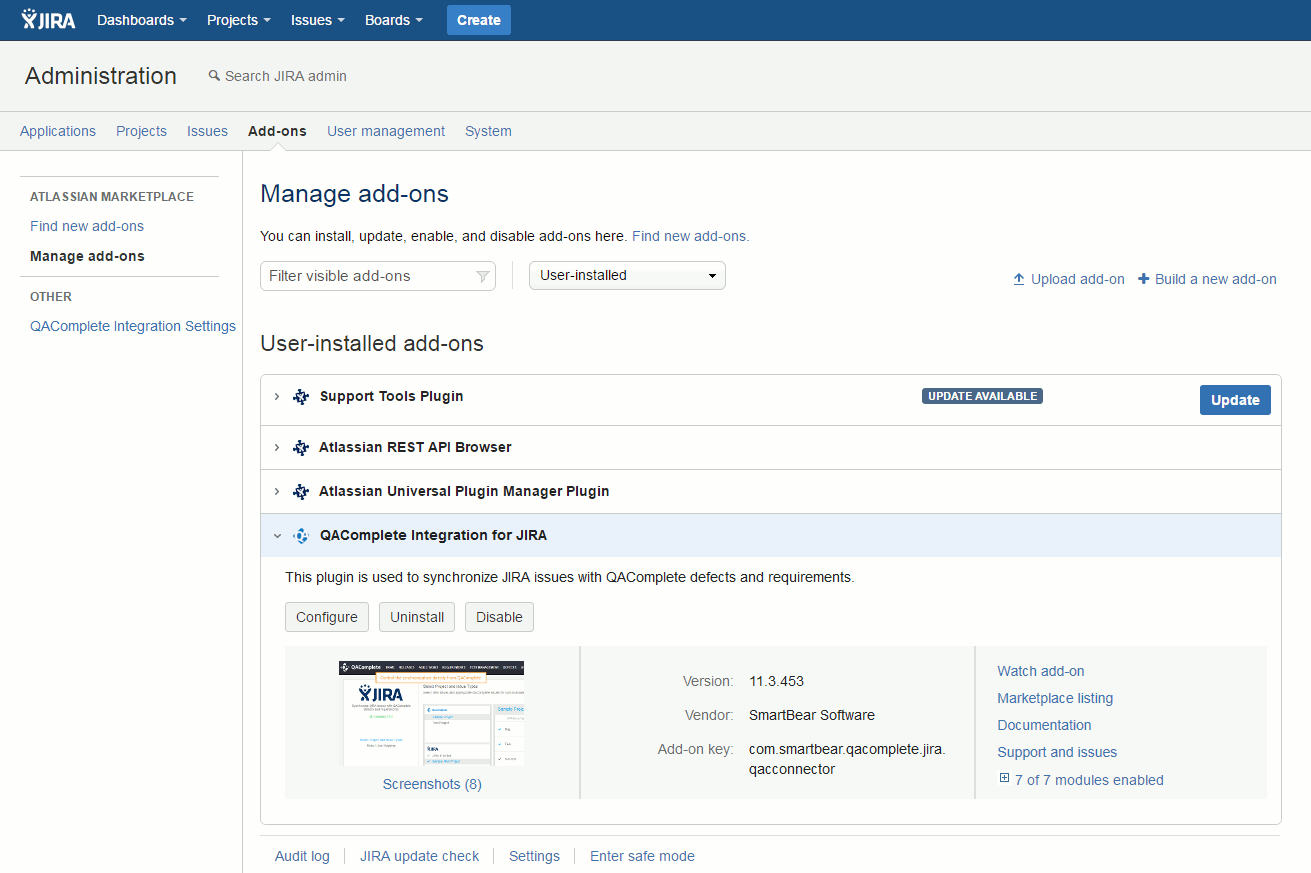Click the Universal Plugin Manager puzzle icon
Viewport: 1311px width, 873px height.
point(301,491)
